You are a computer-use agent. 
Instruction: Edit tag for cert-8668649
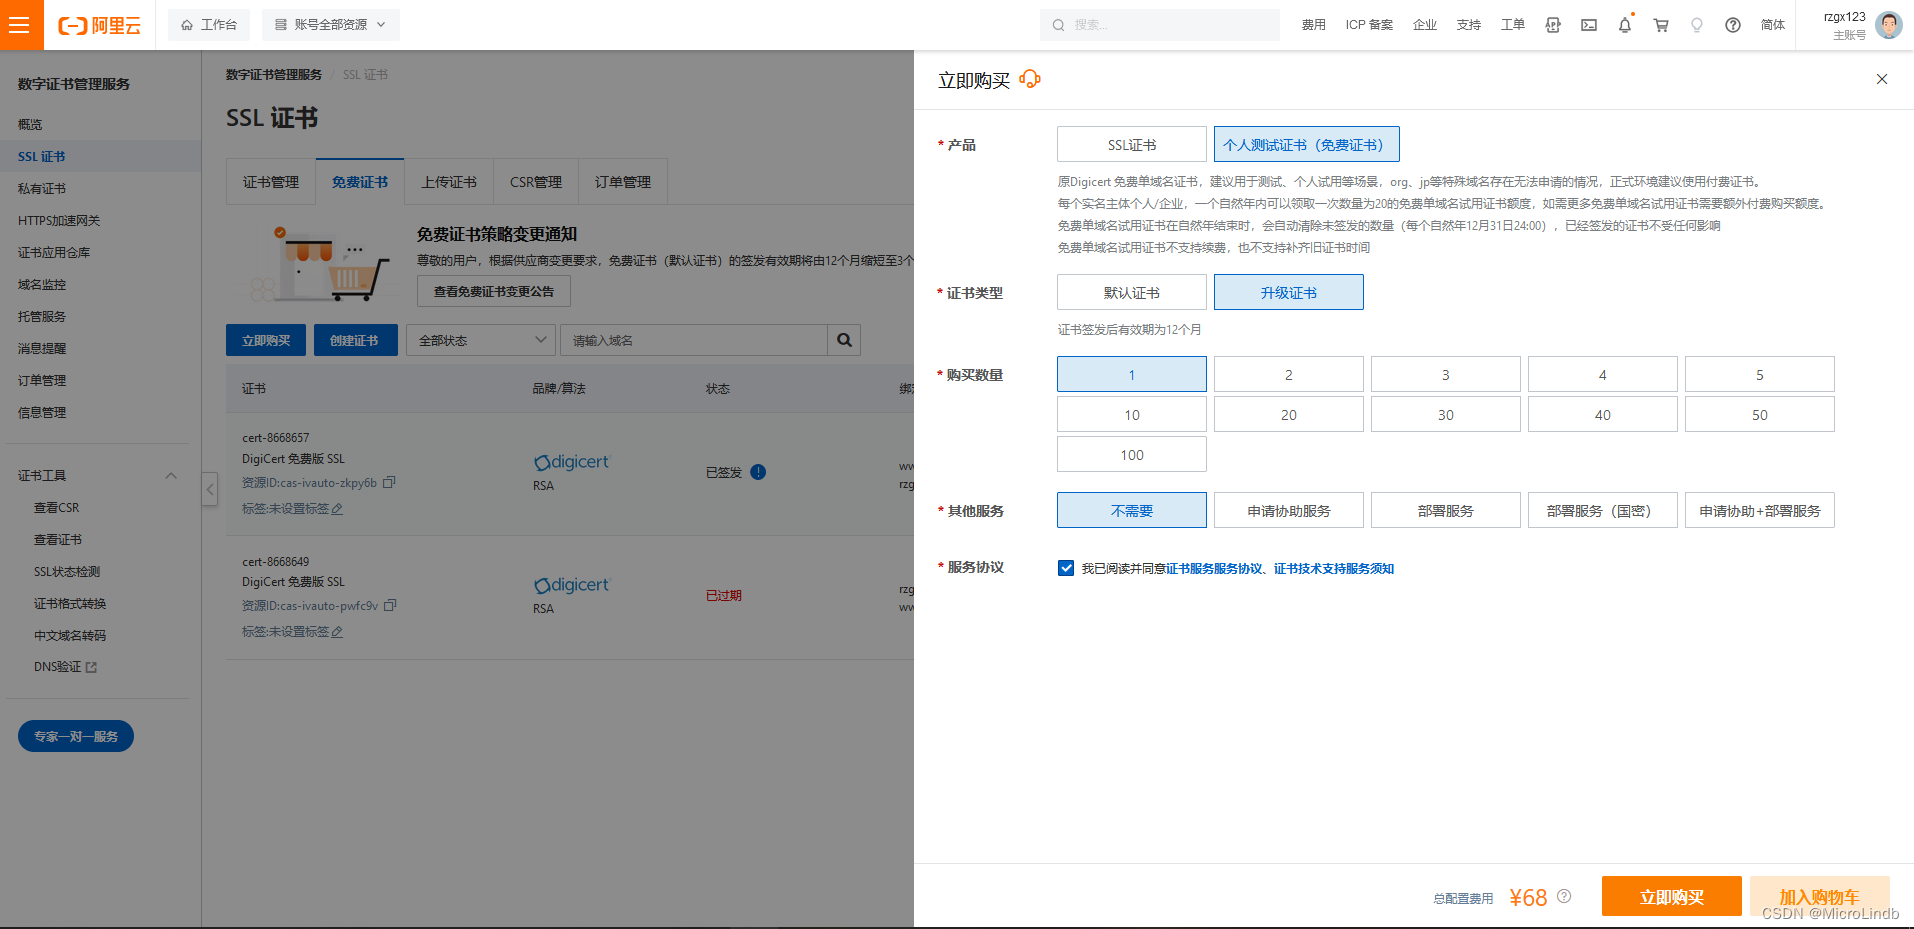click(x=337, y=632)
